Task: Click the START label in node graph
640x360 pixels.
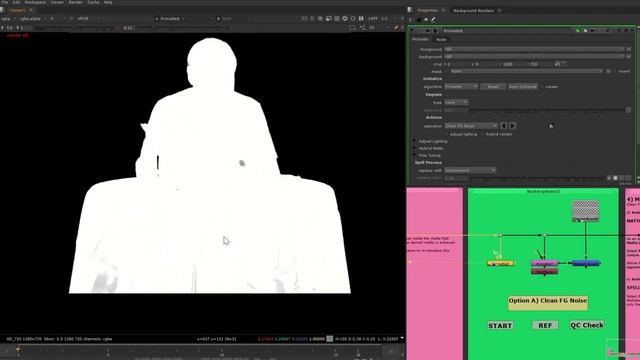Action: click(500, 326)
